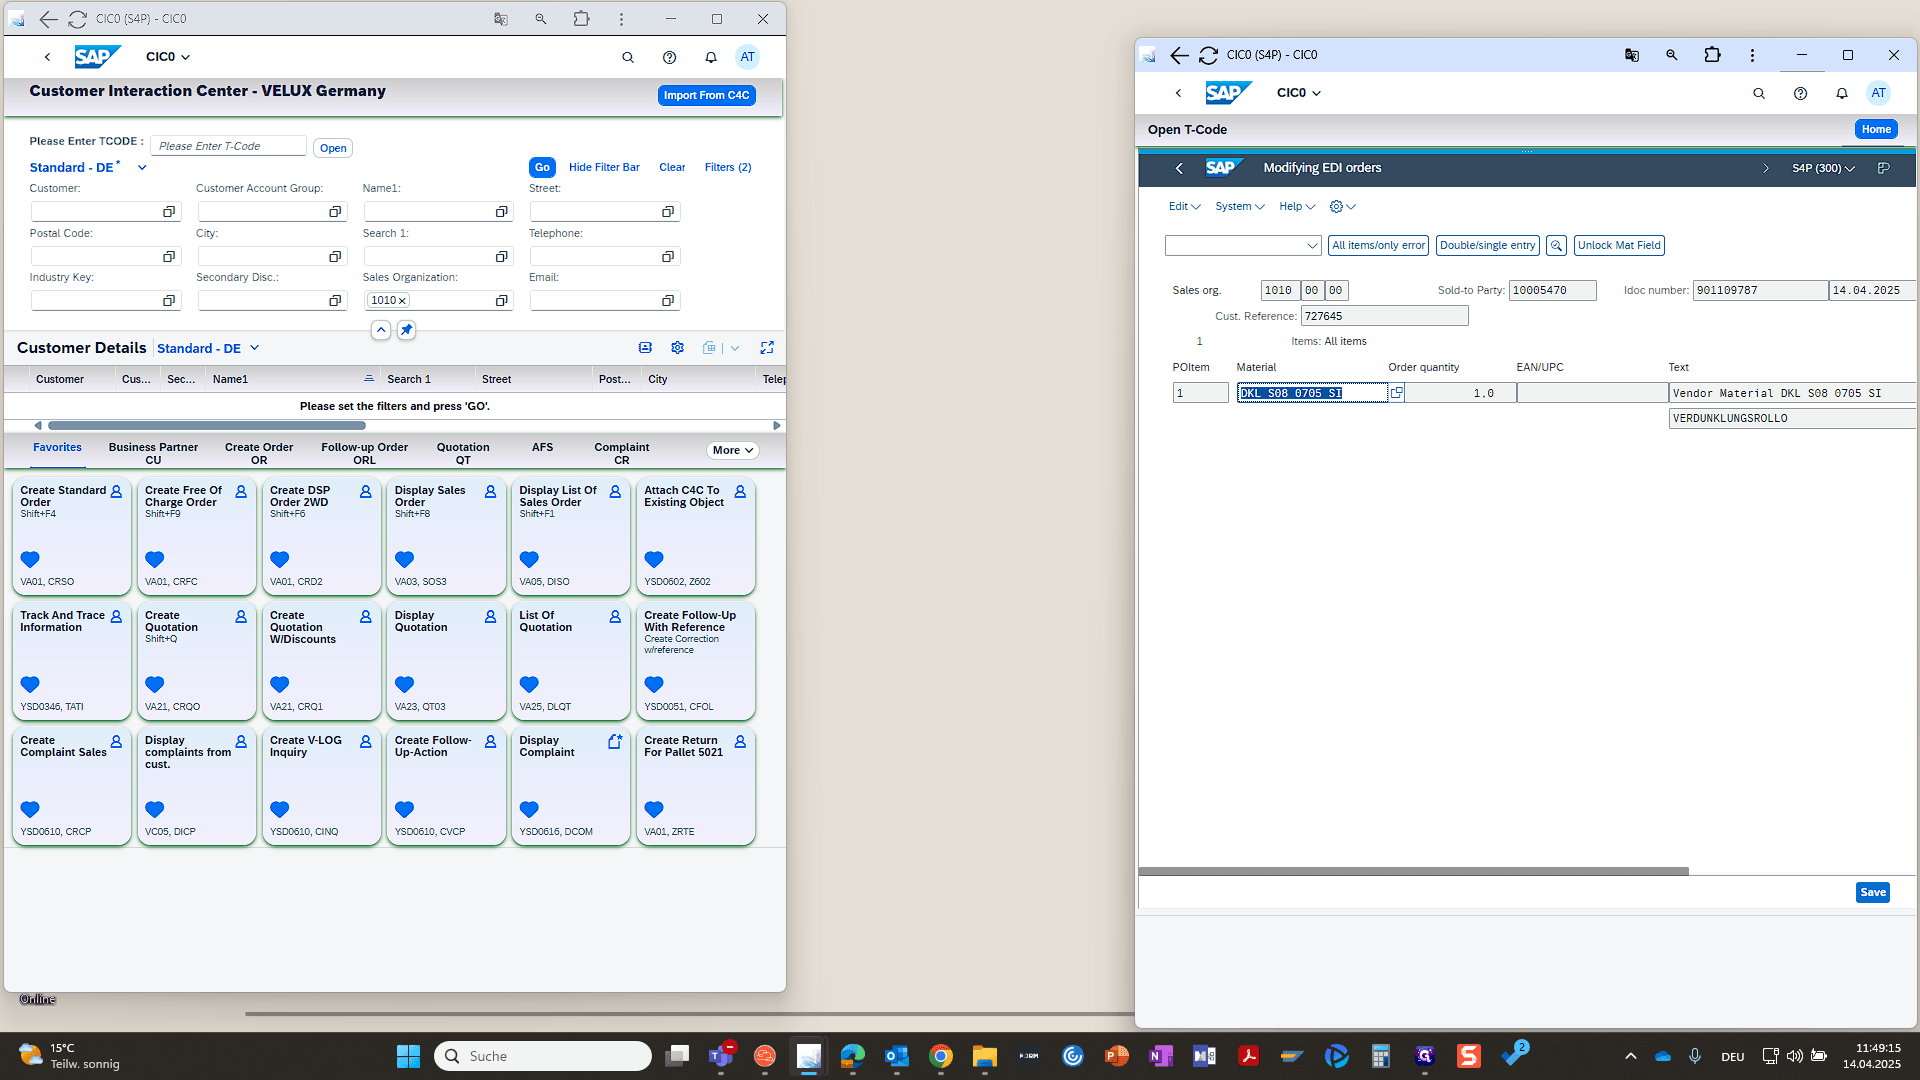Switch to the Business Partner CU tab

point(153,454)
